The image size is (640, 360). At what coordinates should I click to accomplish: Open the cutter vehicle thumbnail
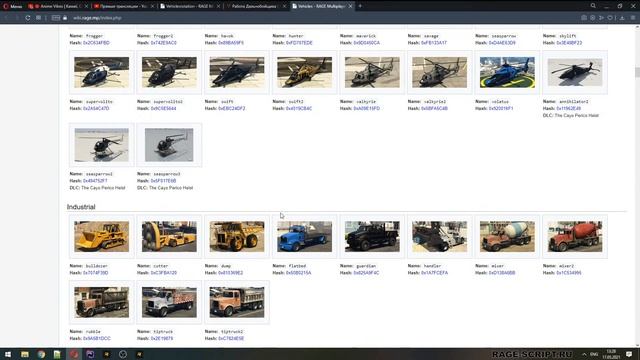click(169, 237)
